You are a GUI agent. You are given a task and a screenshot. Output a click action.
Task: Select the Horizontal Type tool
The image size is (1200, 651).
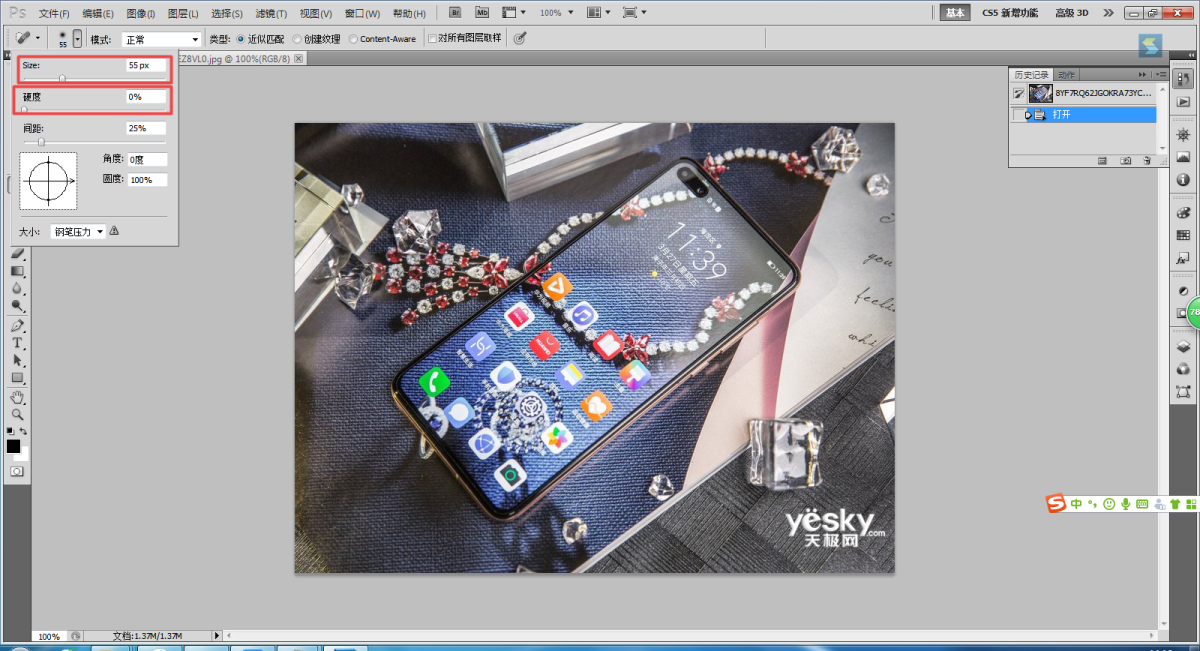point(17,343)
